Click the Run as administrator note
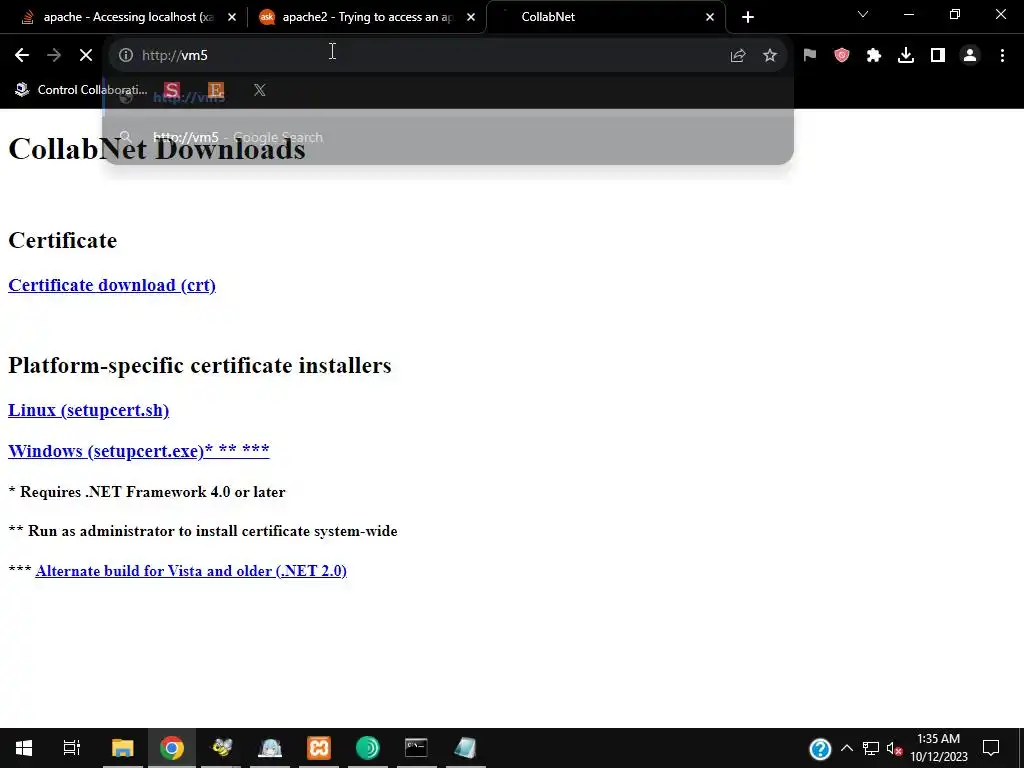The width and height of the screenshot is (1024, 768). 203,531
